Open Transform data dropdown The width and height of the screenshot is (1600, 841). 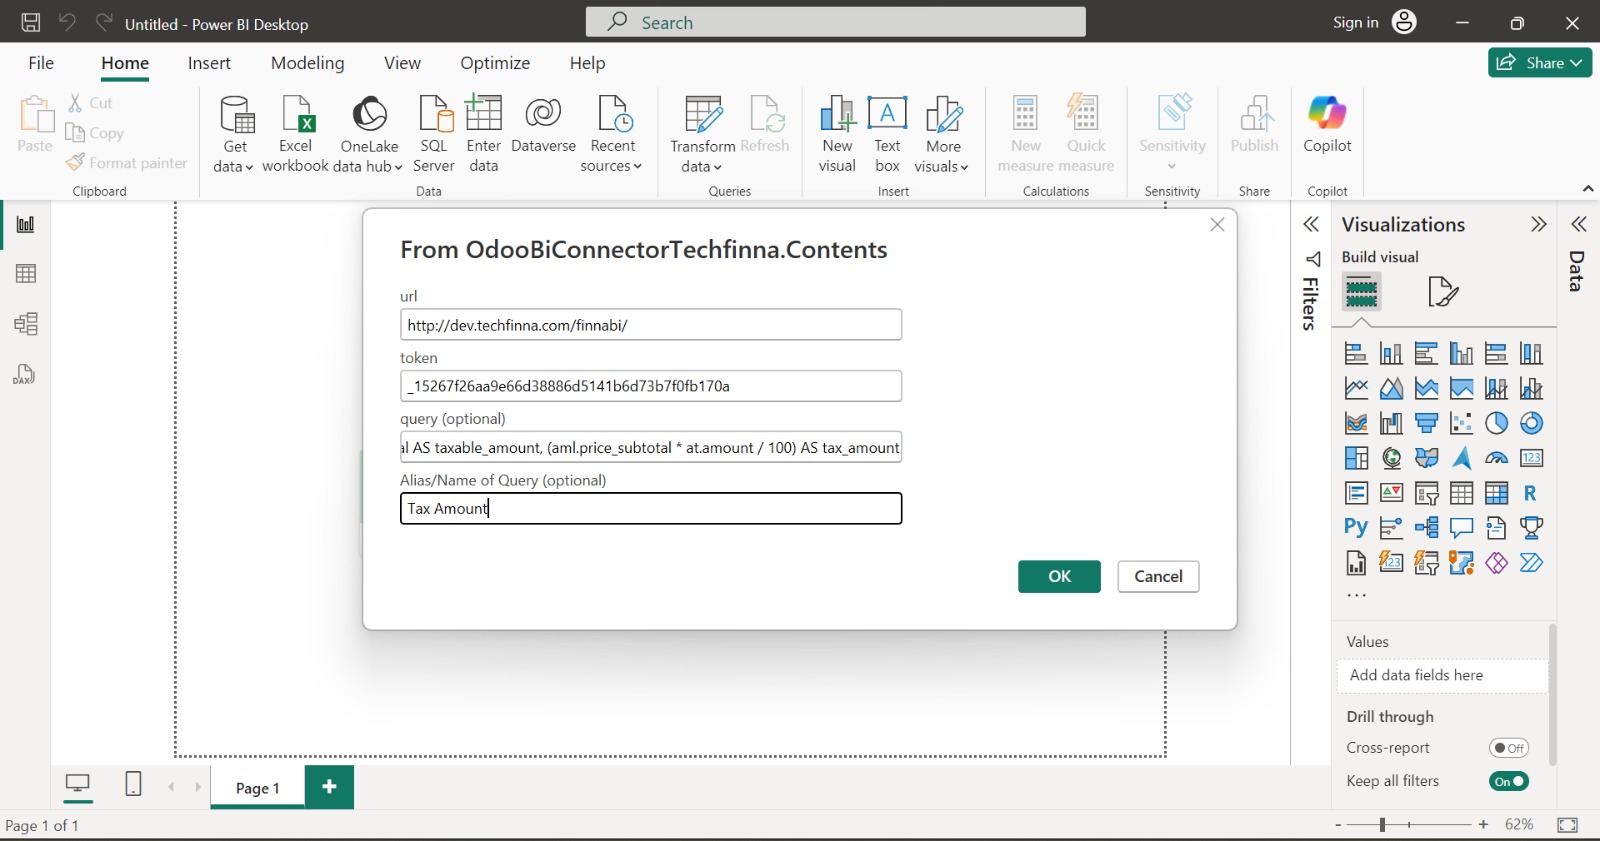702,135
